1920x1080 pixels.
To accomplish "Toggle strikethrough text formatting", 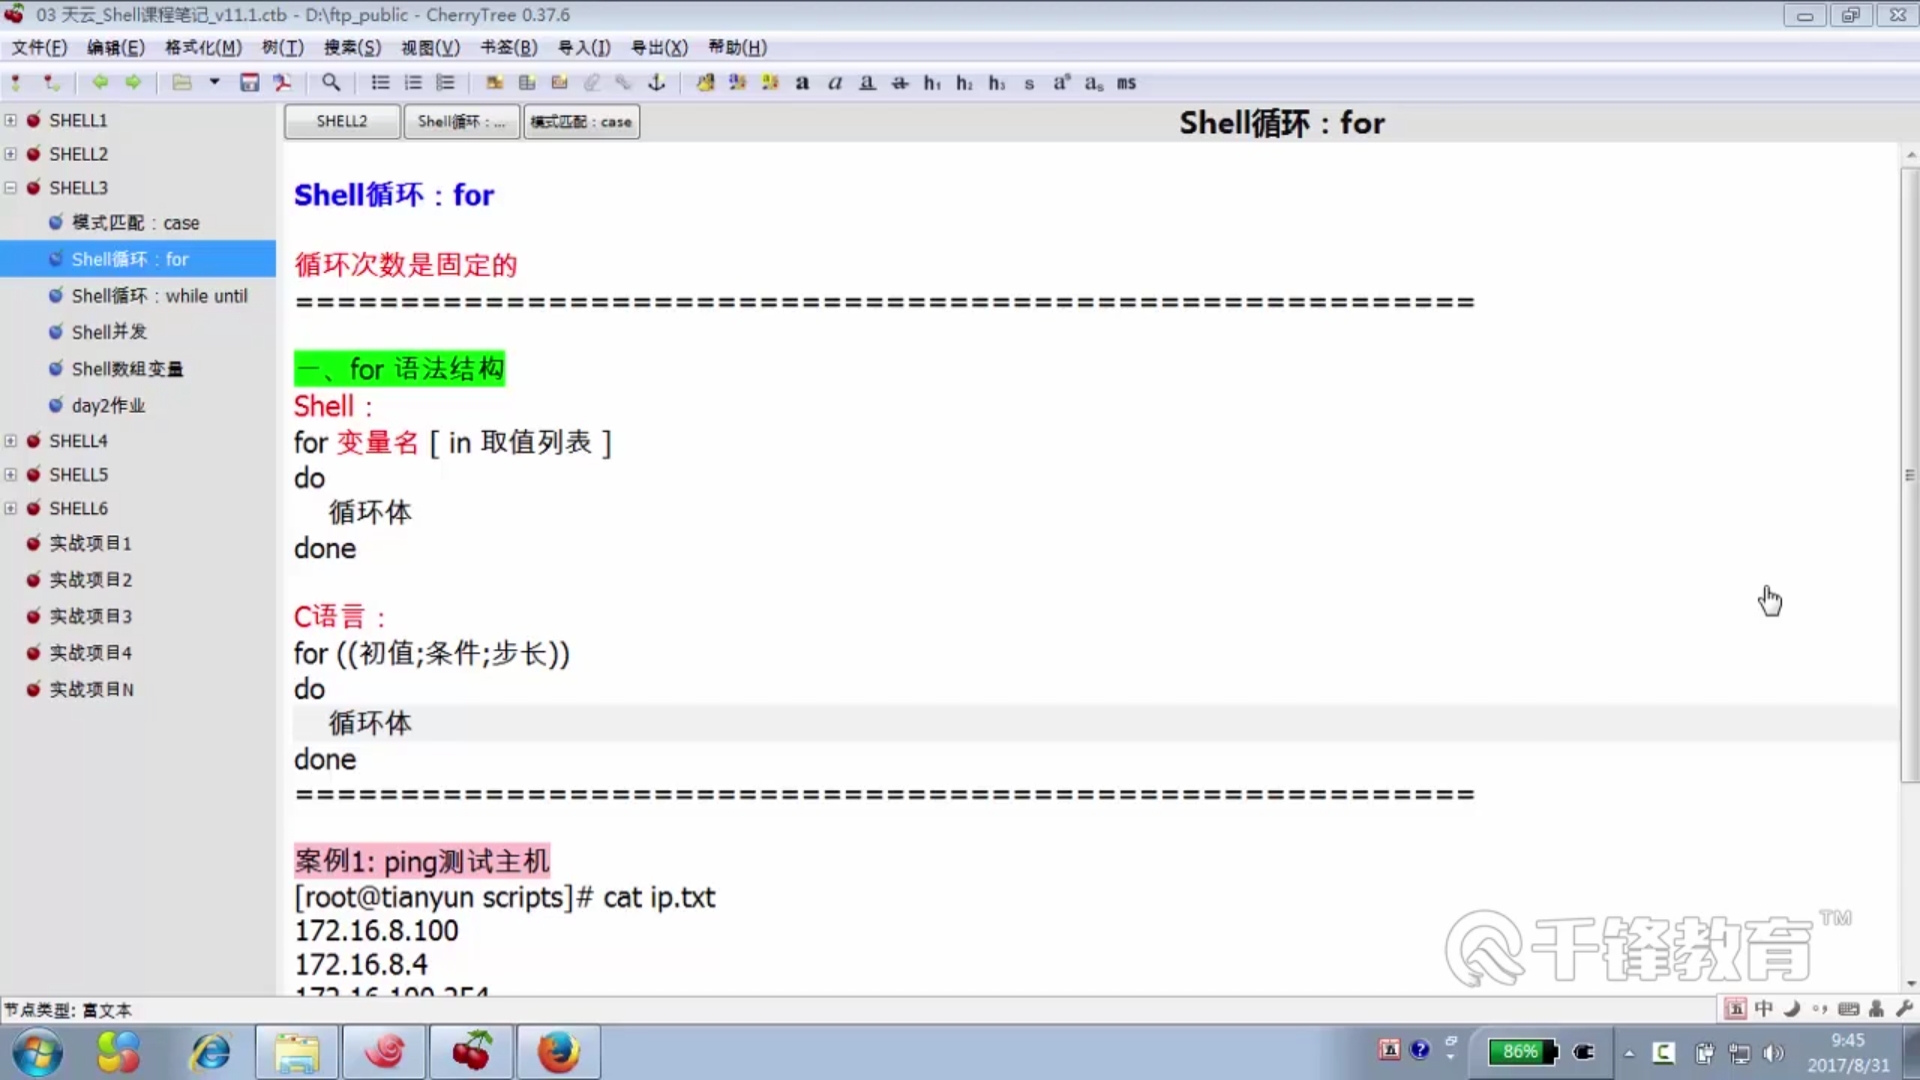I will [900, 83].
